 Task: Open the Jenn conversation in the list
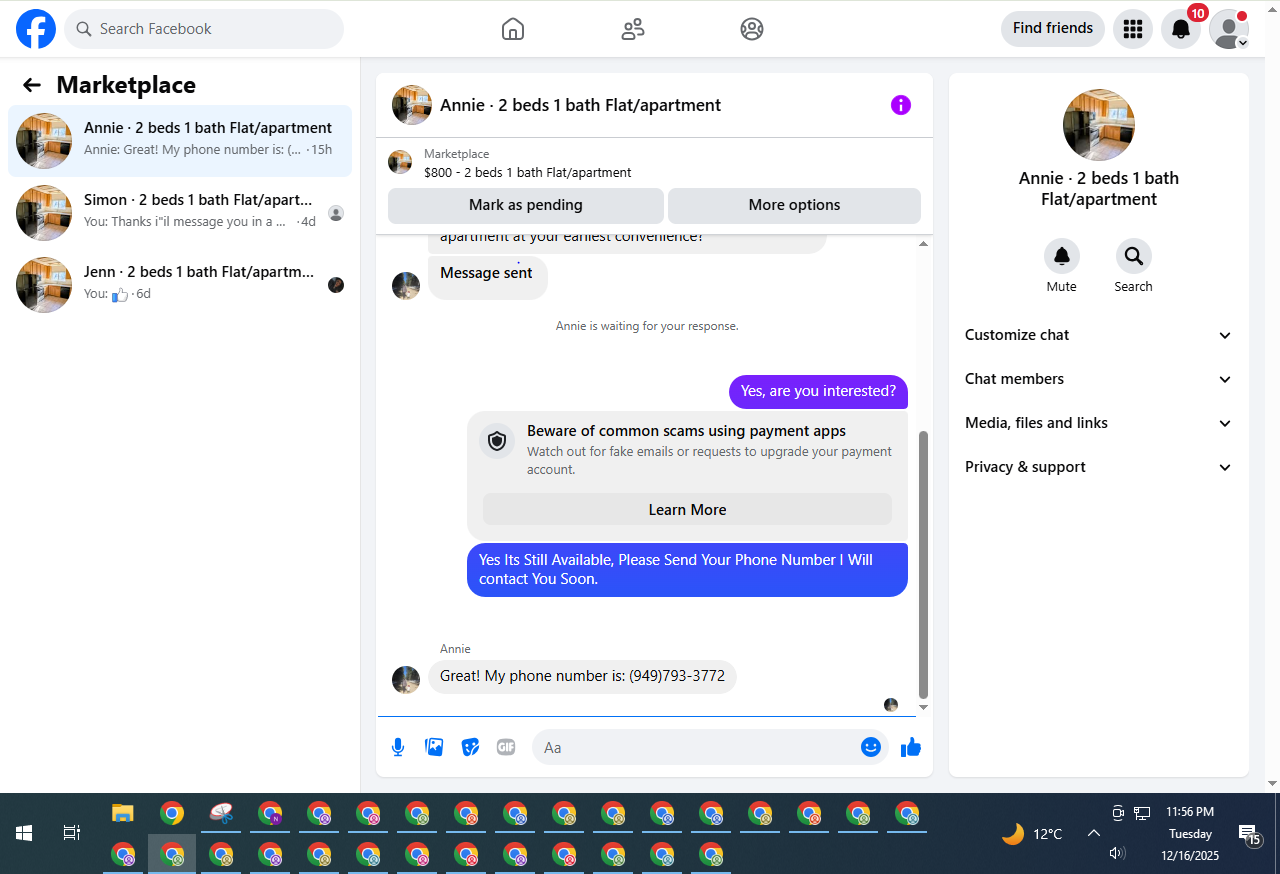(180, 285)
